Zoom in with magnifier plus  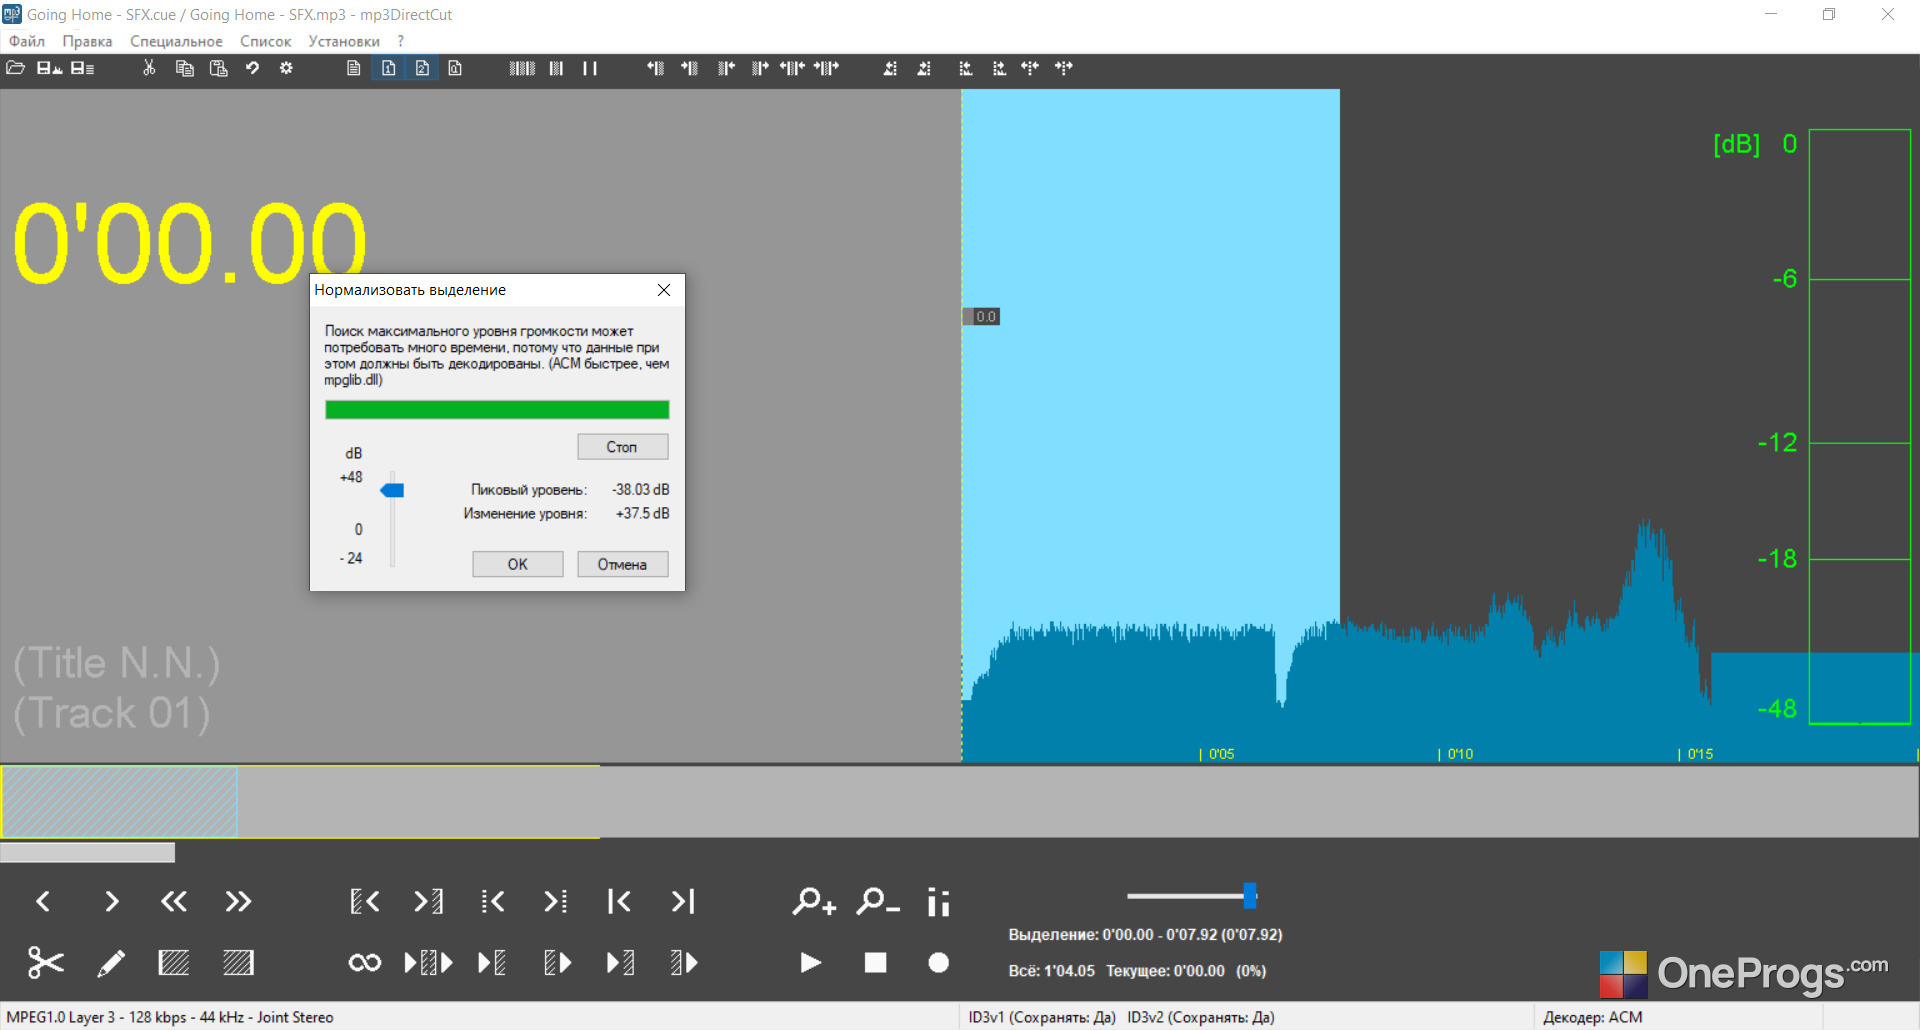tap(814, 901)
